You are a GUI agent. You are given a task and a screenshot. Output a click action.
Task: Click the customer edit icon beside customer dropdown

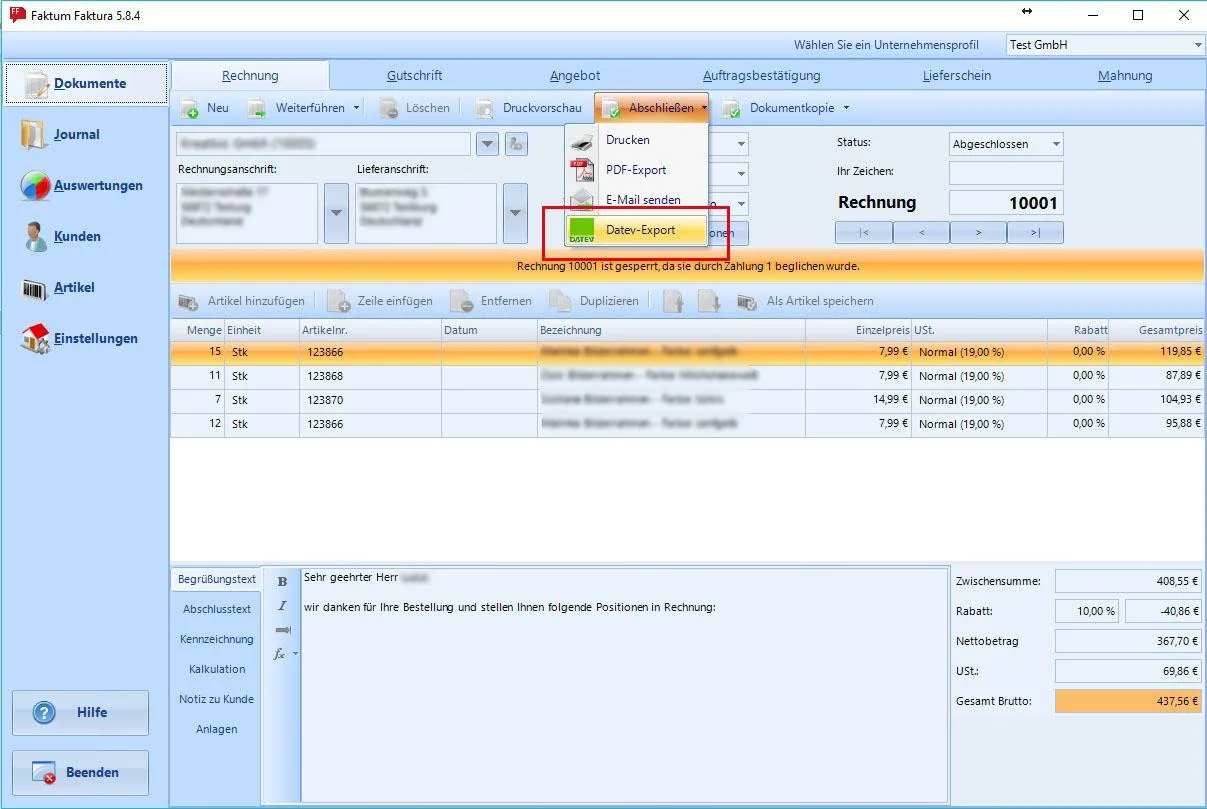coord(516,144)
